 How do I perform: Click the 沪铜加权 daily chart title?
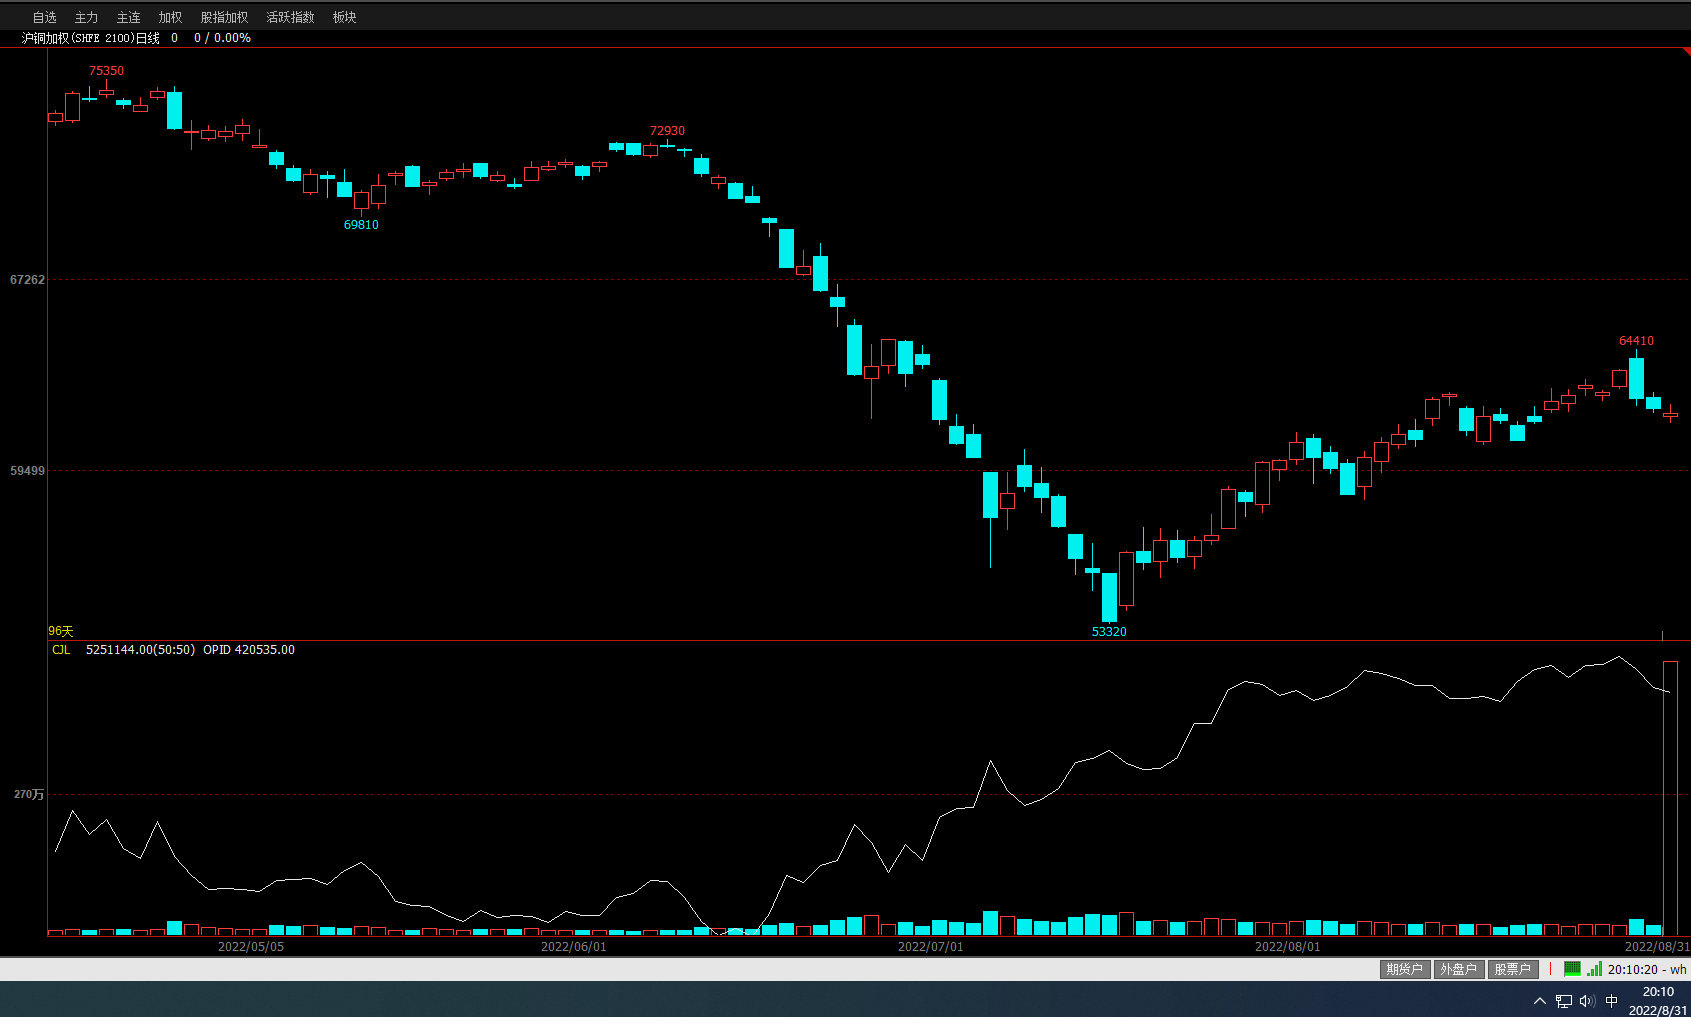pos(90,38)
